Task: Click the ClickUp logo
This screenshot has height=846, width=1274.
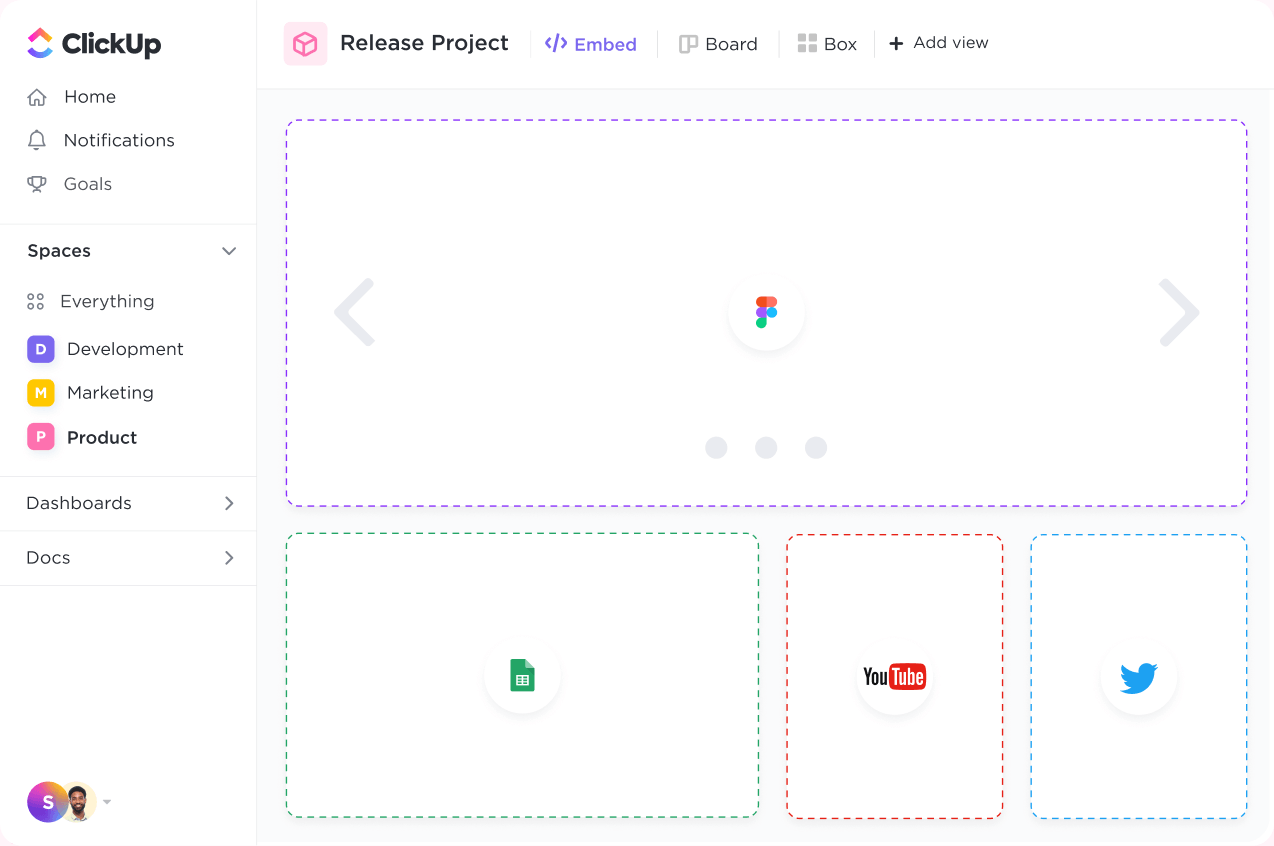Action: click(93, 43)
